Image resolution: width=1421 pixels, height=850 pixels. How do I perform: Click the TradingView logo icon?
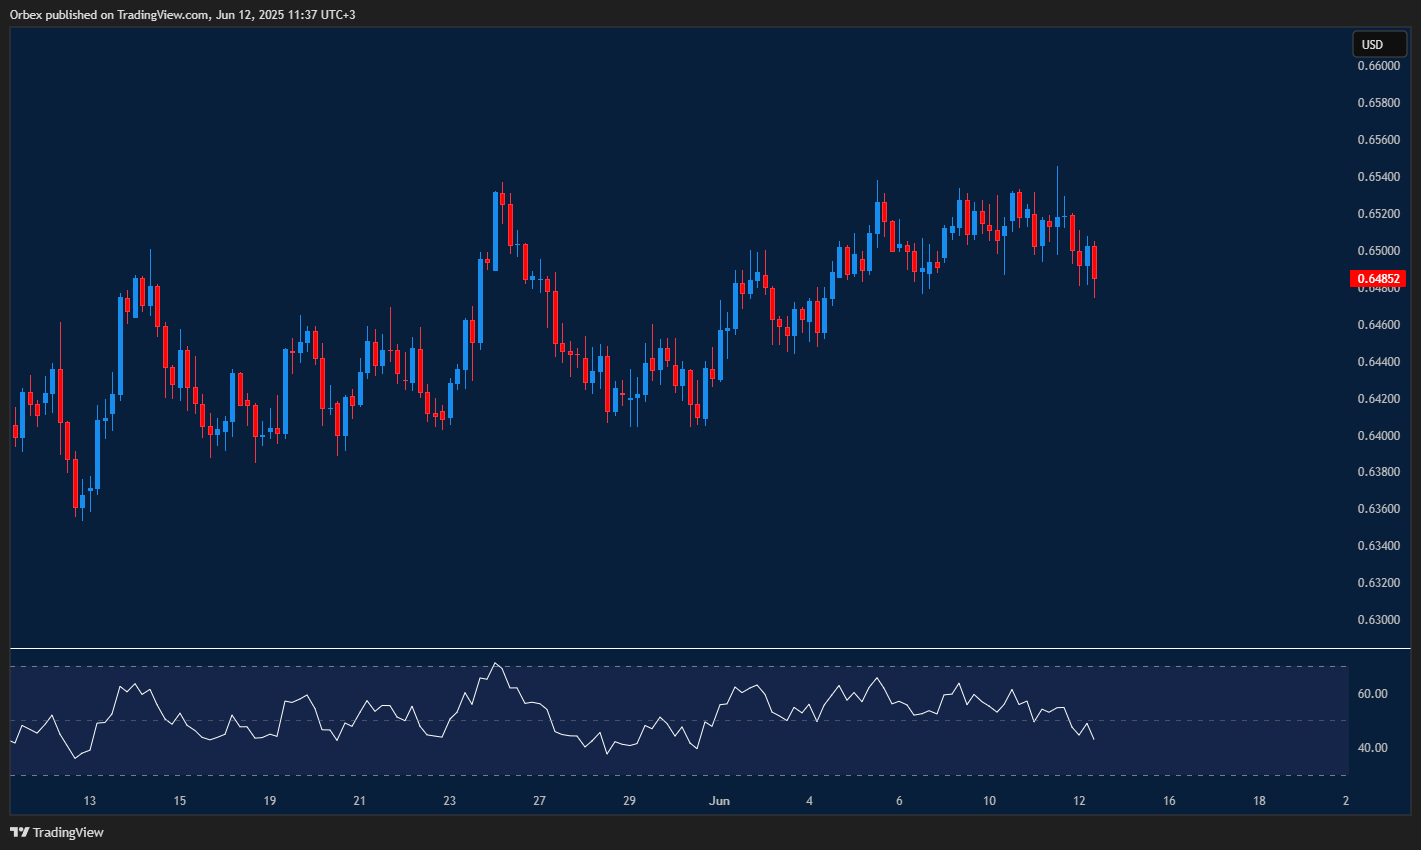pyautogui.click(x=20, y=831)
